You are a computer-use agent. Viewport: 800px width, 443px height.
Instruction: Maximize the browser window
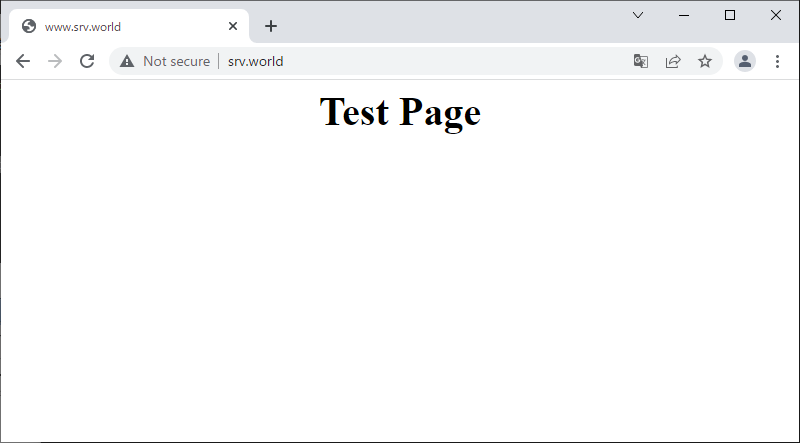click(730, 15)
